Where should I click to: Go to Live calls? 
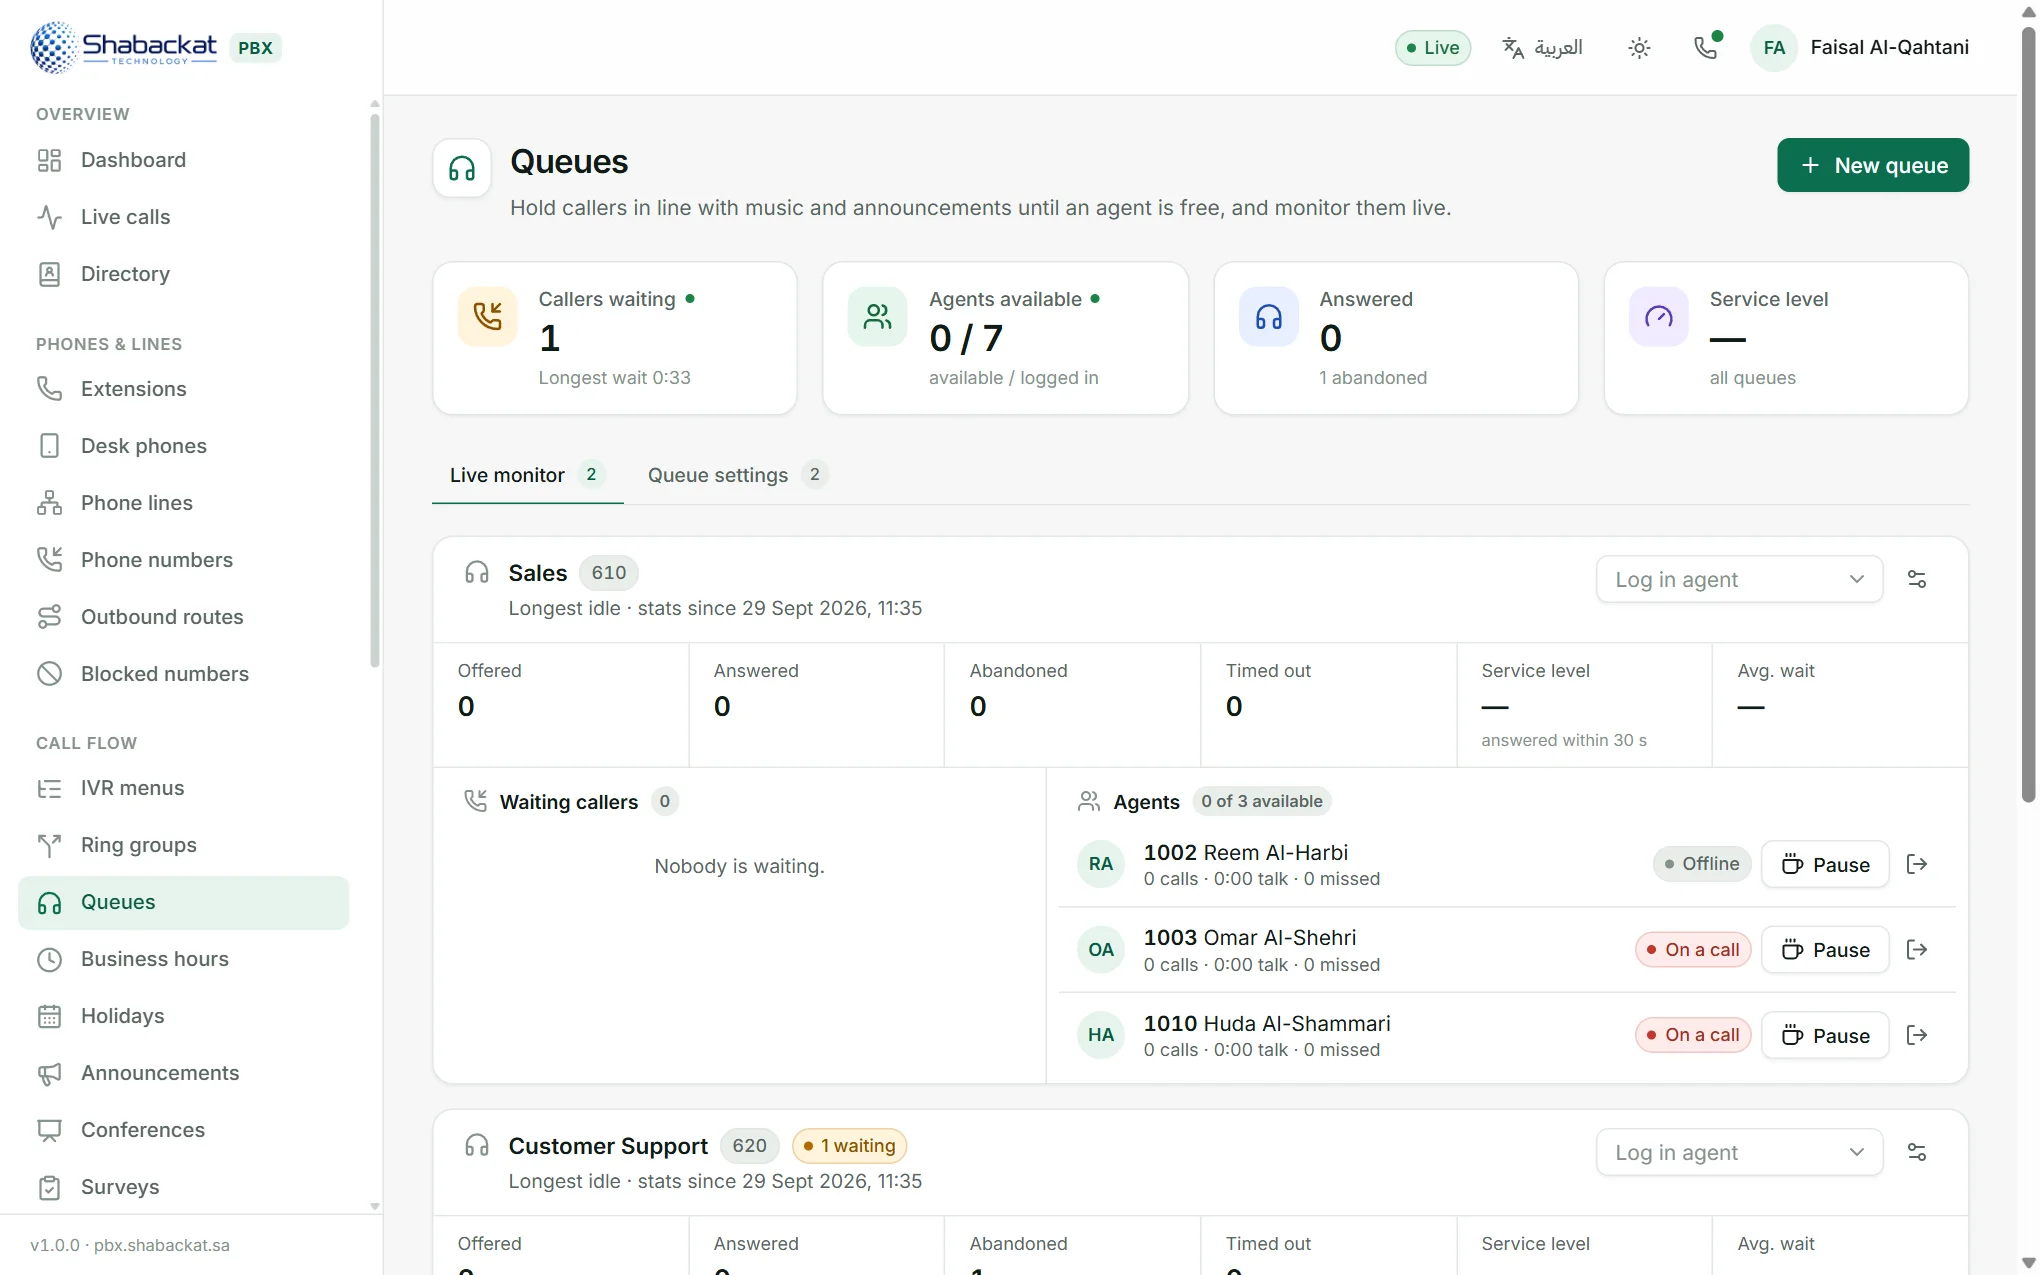[184, 217]
